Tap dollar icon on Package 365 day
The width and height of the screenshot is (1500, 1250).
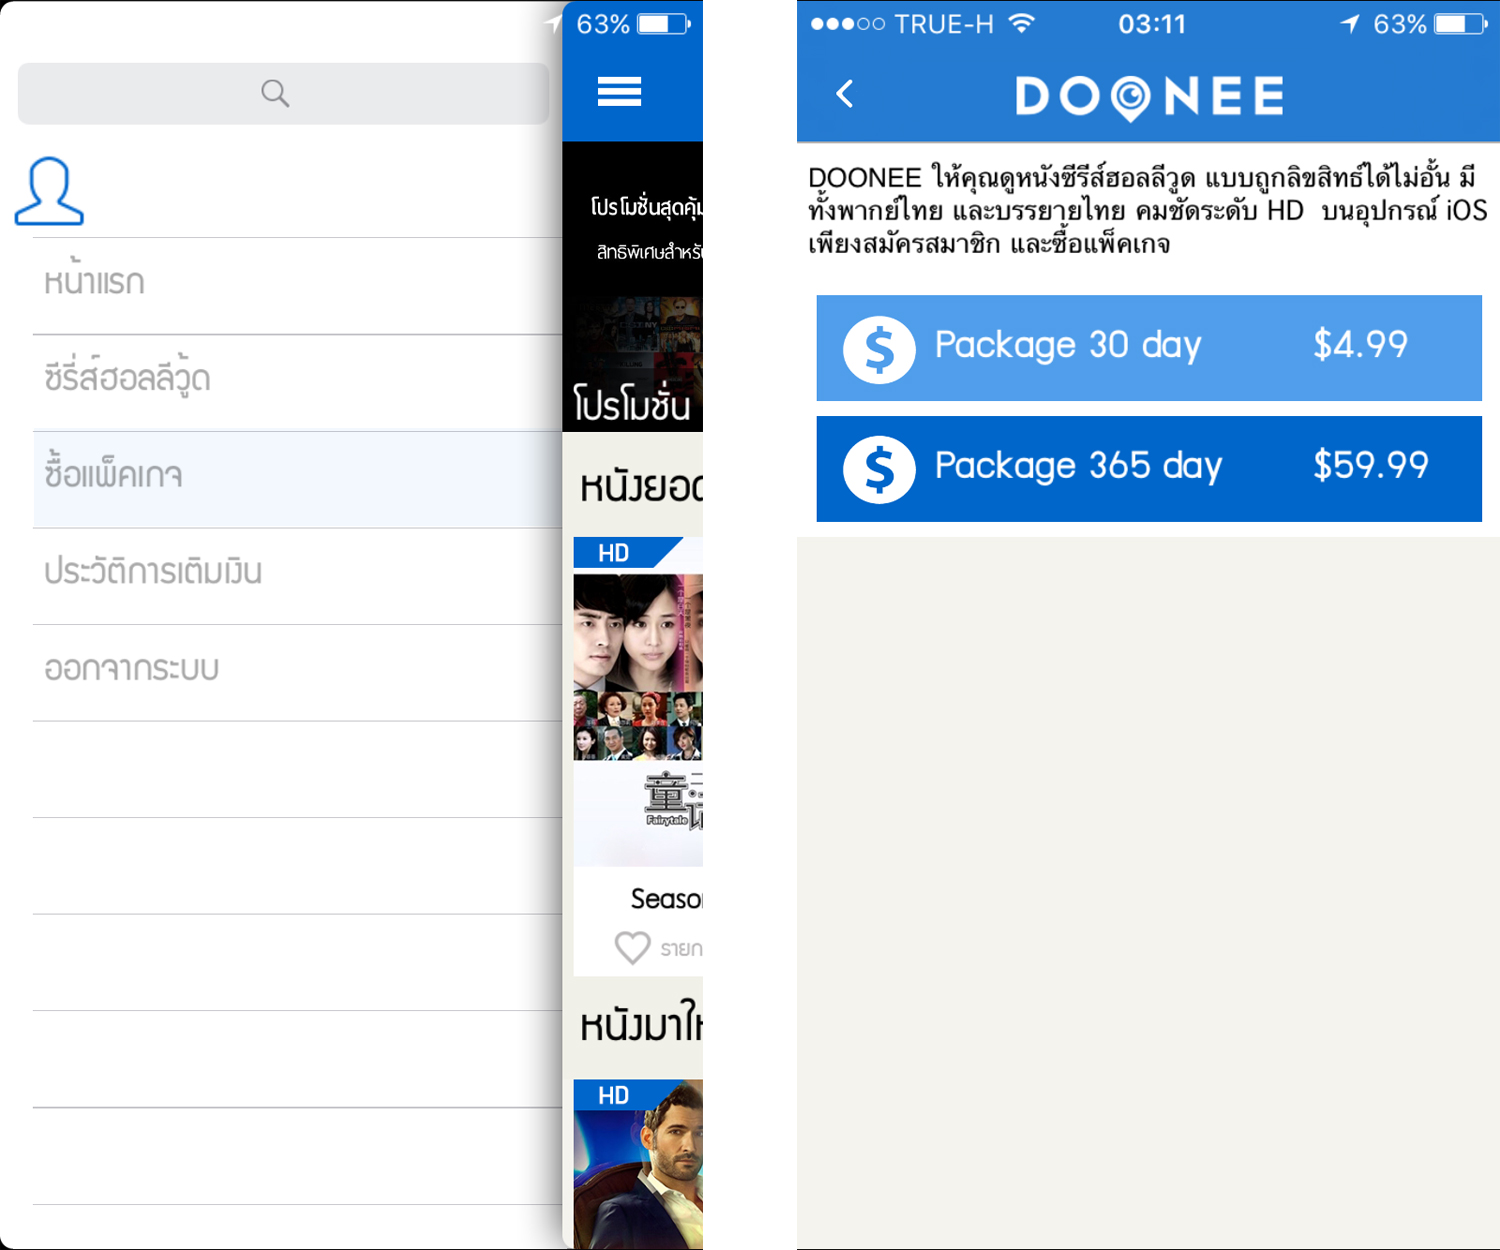pyautogui.click(x=879, y=469)
